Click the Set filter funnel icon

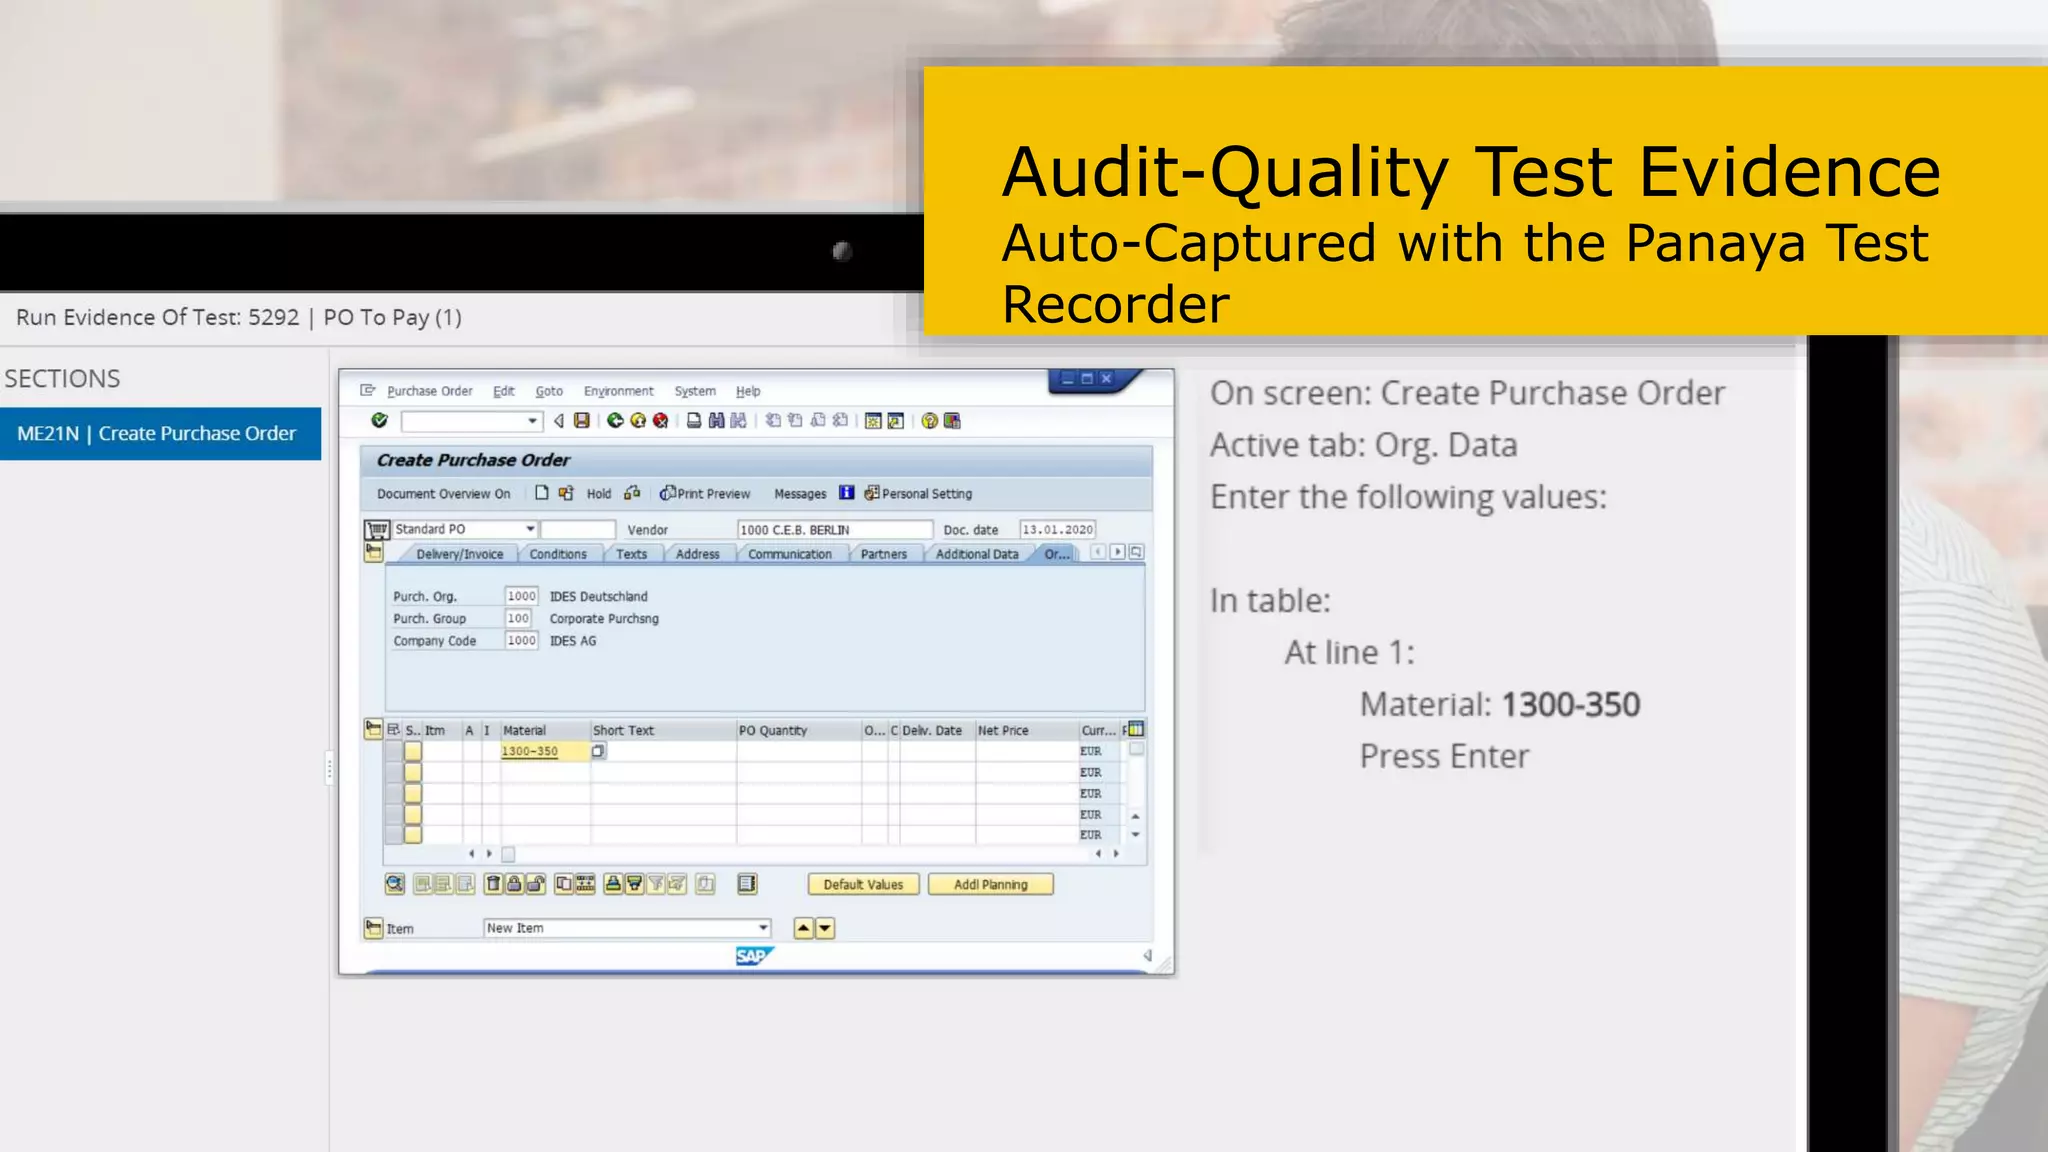click(x=656, y=884)
